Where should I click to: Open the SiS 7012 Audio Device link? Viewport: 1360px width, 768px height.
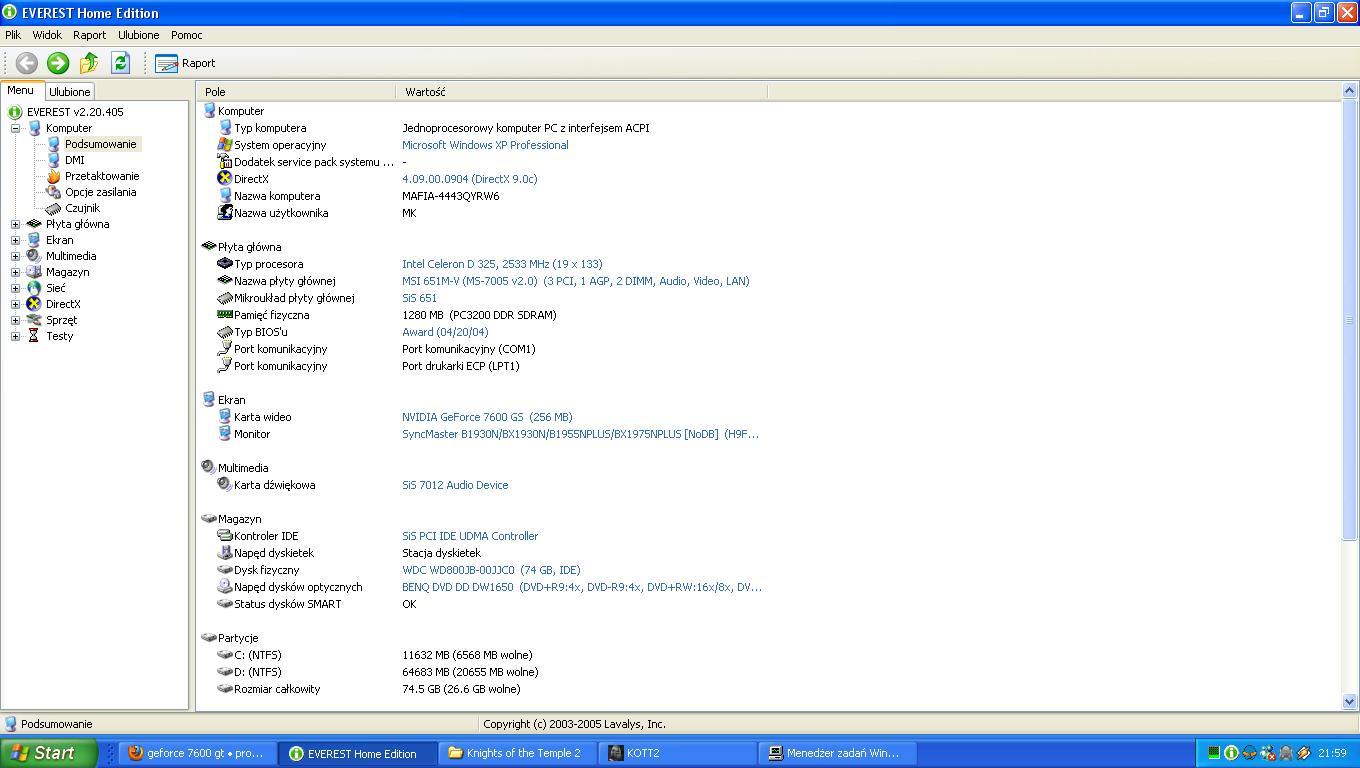tap(455, 485)
